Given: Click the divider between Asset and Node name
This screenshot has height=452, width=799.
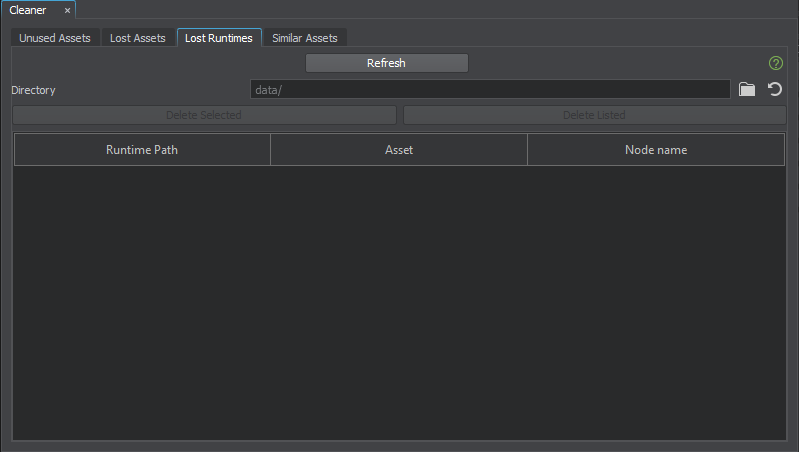Looking at the screenshot, I should (x=528, y=150).
